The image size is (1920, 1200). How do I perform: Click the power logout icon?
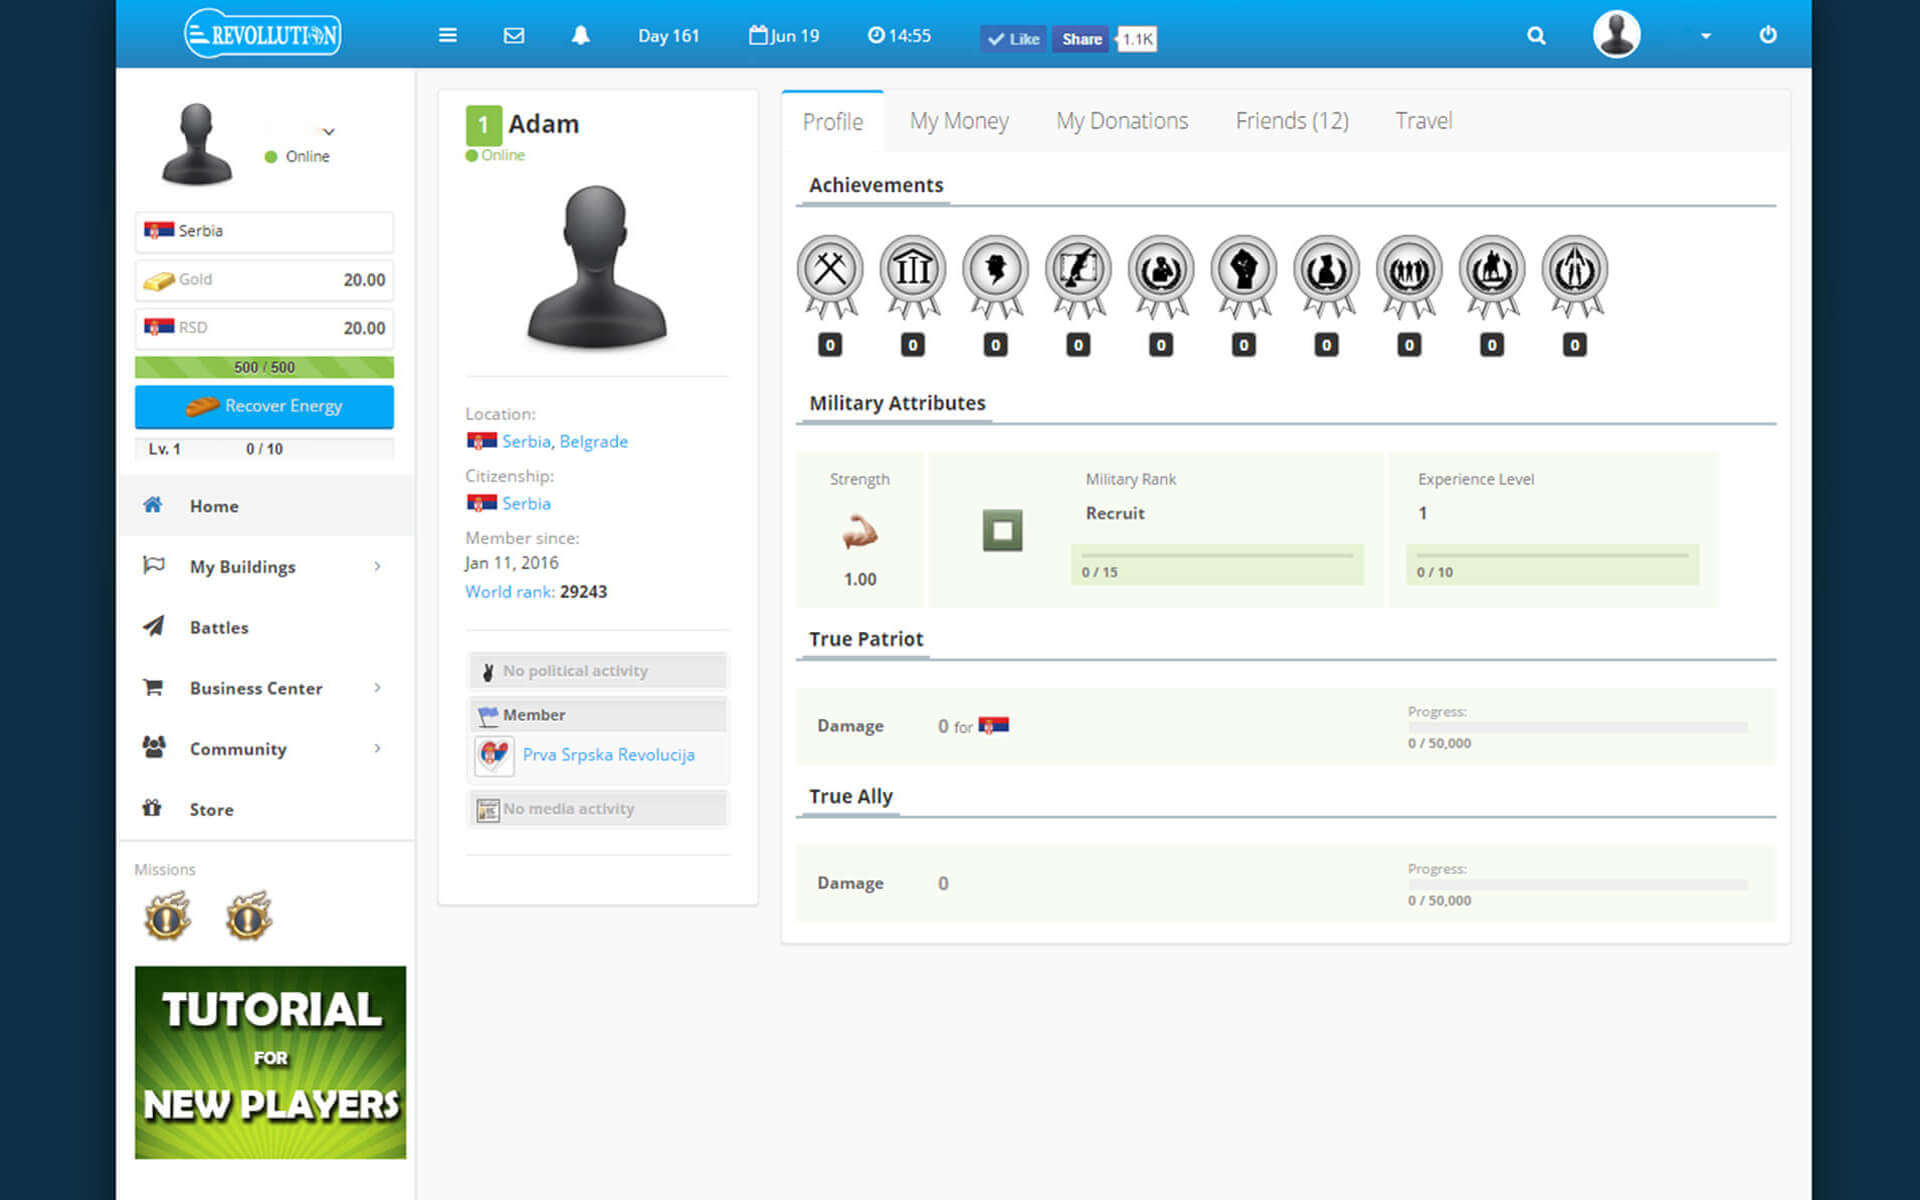tap(1768, 35)
